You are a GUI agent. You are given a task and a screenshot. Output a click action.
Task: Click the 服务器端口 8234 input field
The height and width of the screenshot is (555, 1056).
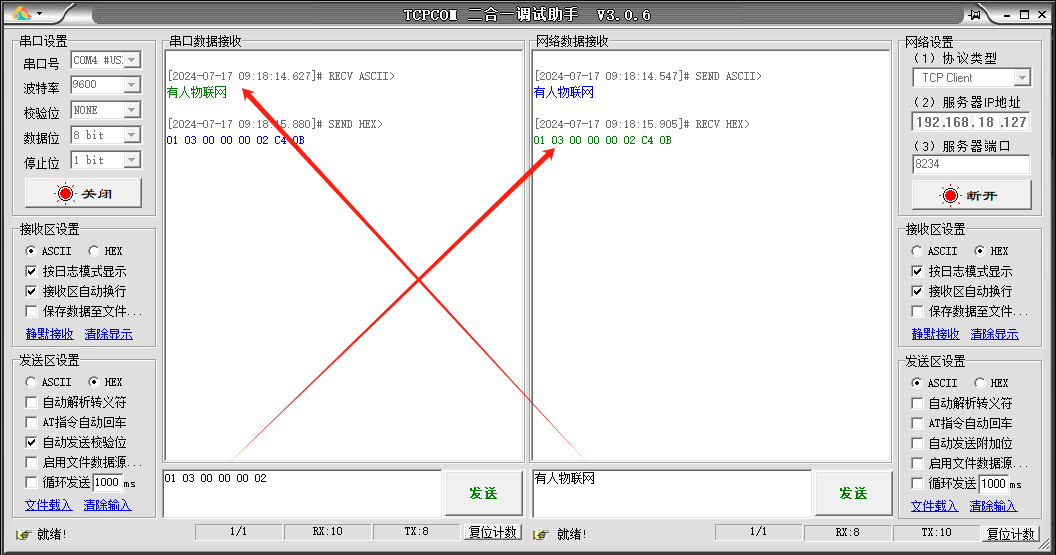970,164
